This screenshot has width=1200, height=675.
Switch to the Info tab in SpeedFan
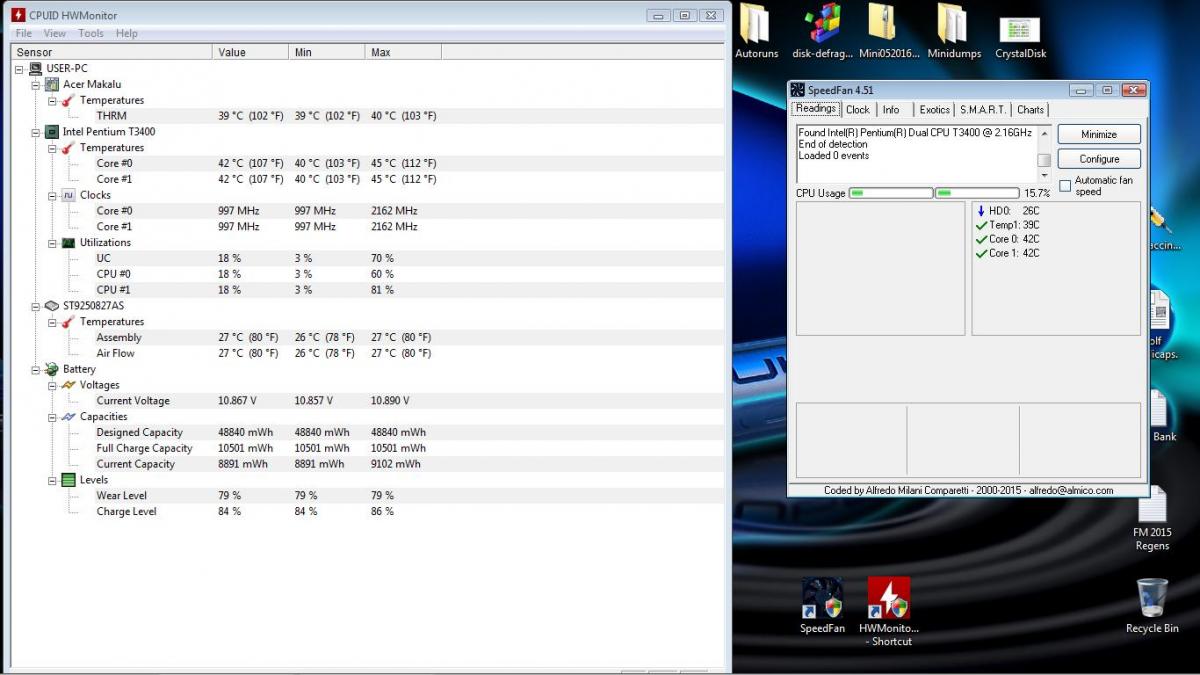click(891, 110)
